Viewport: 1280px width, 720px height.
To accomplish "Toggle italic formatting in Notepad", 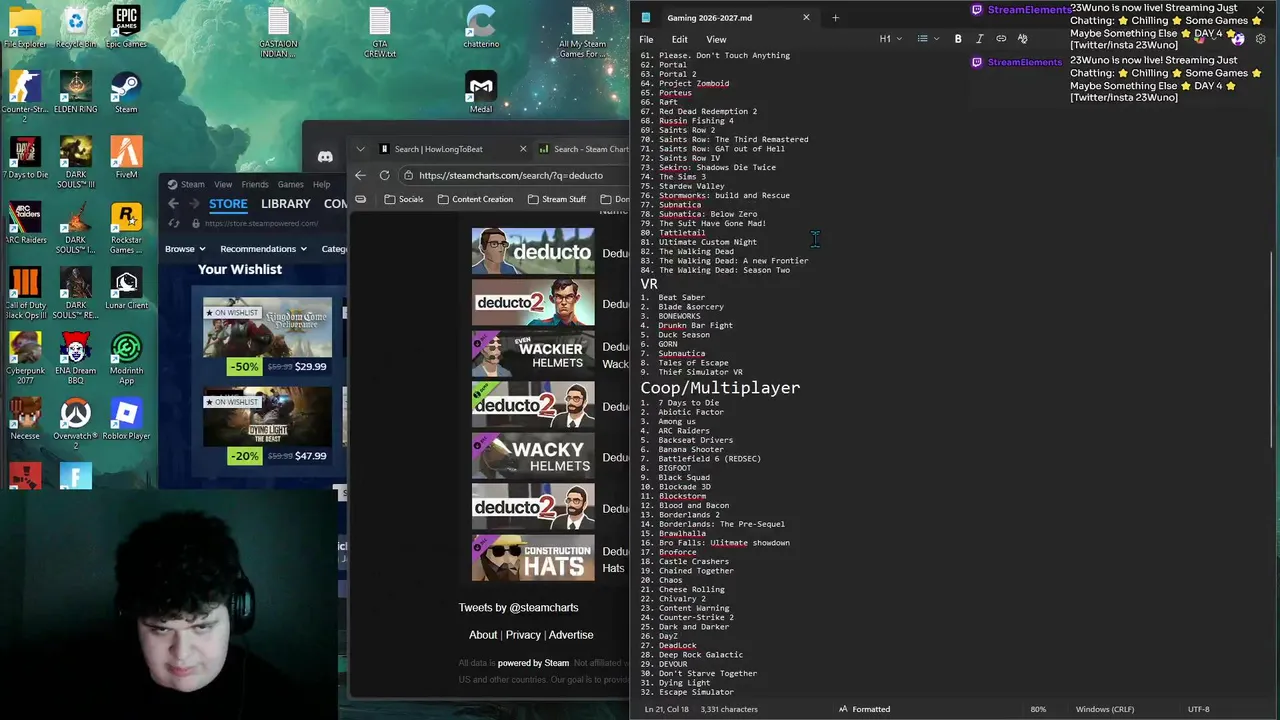I will [x=979, y=39].
